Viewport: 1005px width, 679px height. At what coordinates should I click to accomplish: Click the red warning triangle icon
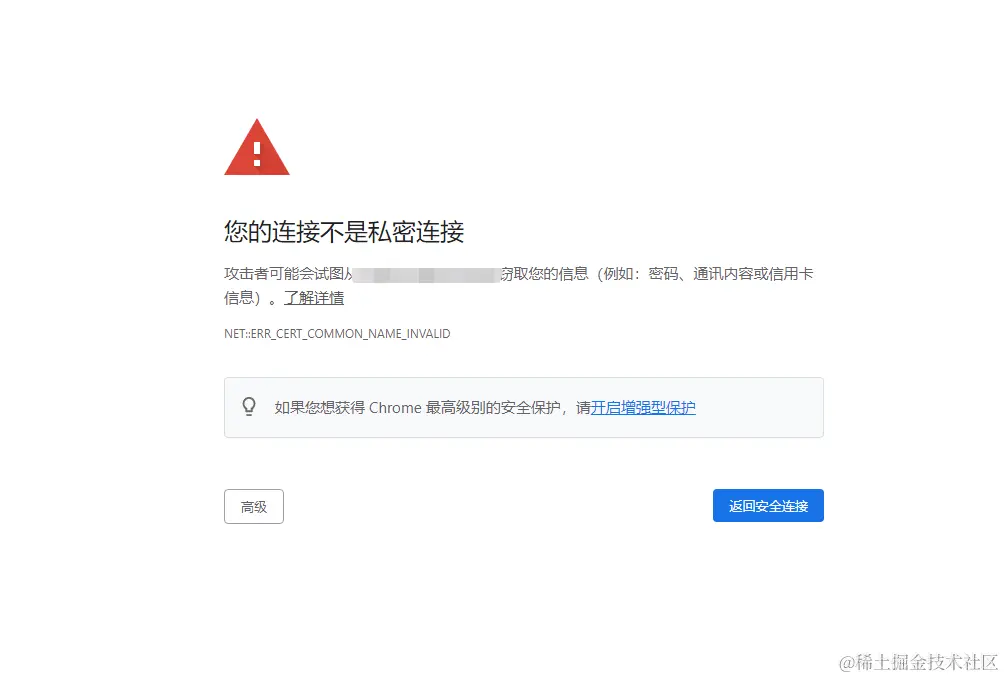pyautogui.click(x=256, y=147)
